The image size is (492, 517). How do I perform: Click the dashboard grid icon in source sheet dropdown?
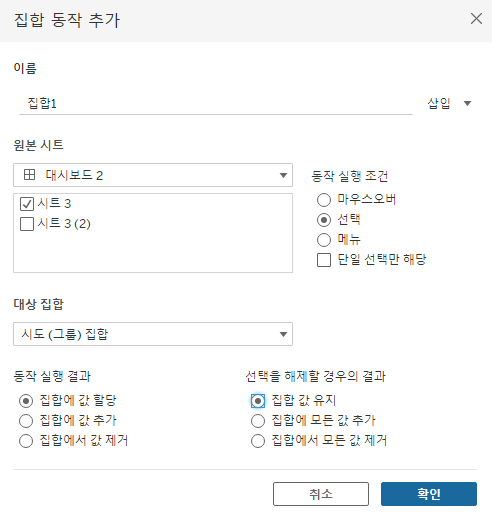pyautogui.click(x=29, y=175)
